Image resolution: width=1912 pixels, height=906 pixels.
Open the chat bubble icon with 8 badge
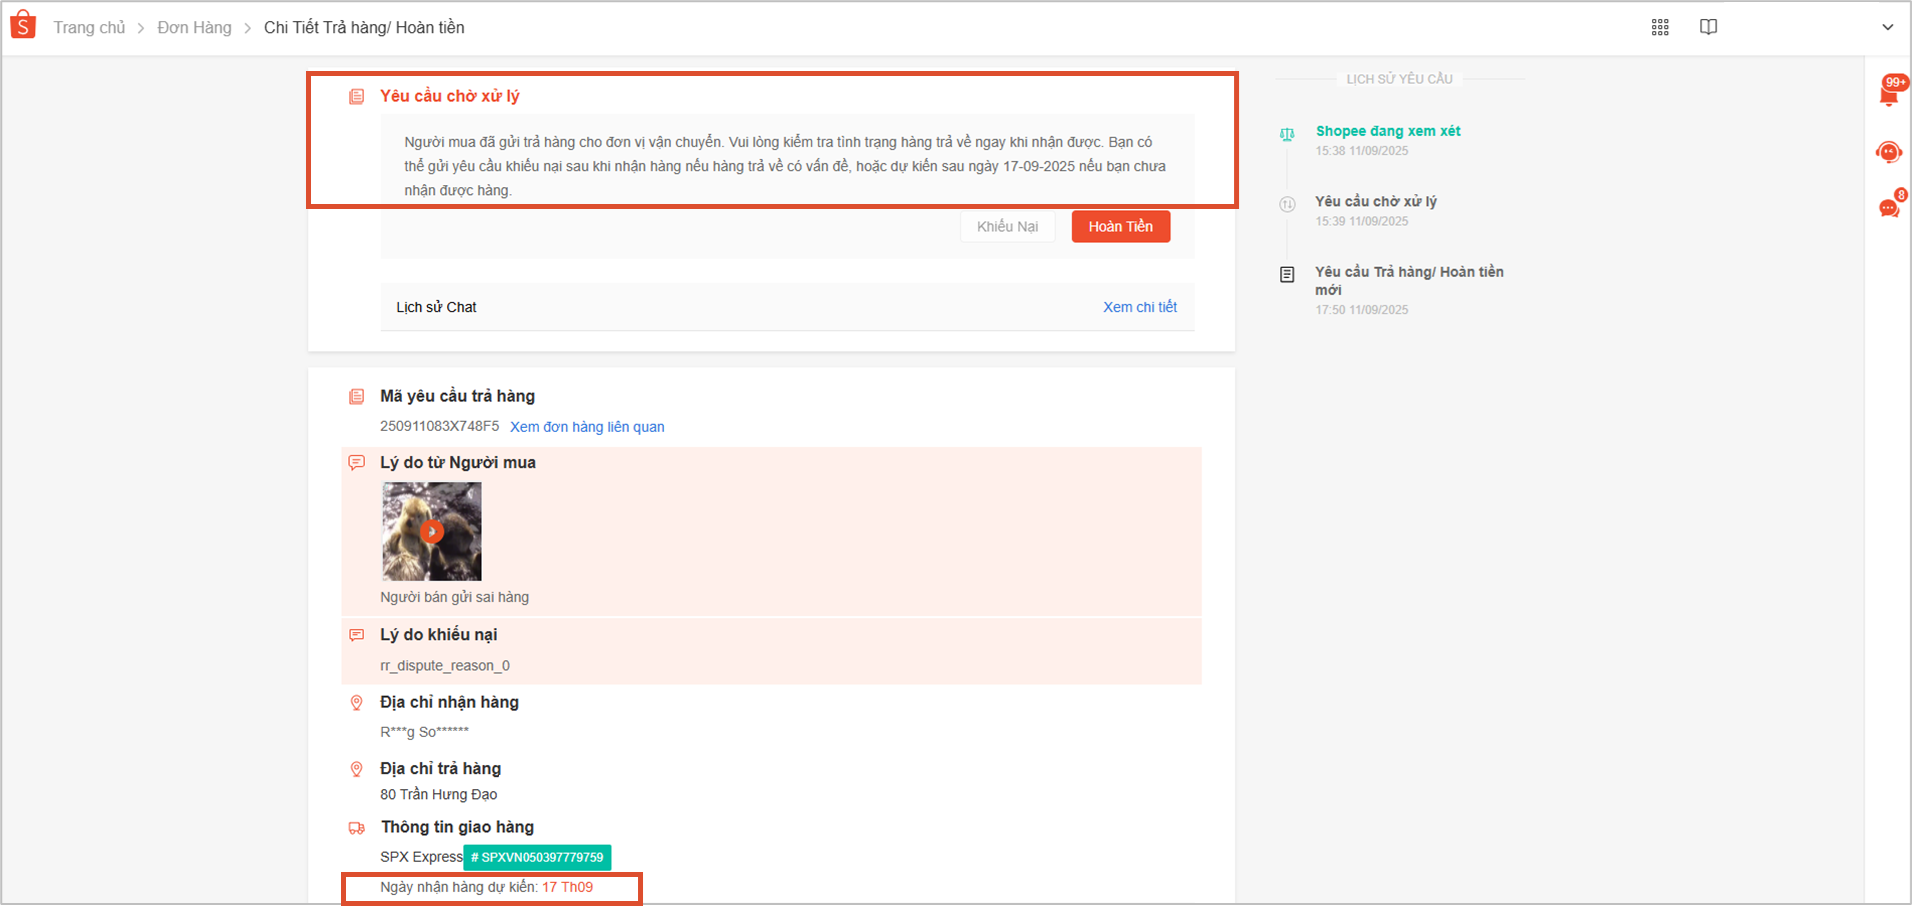pos(1889,207)
